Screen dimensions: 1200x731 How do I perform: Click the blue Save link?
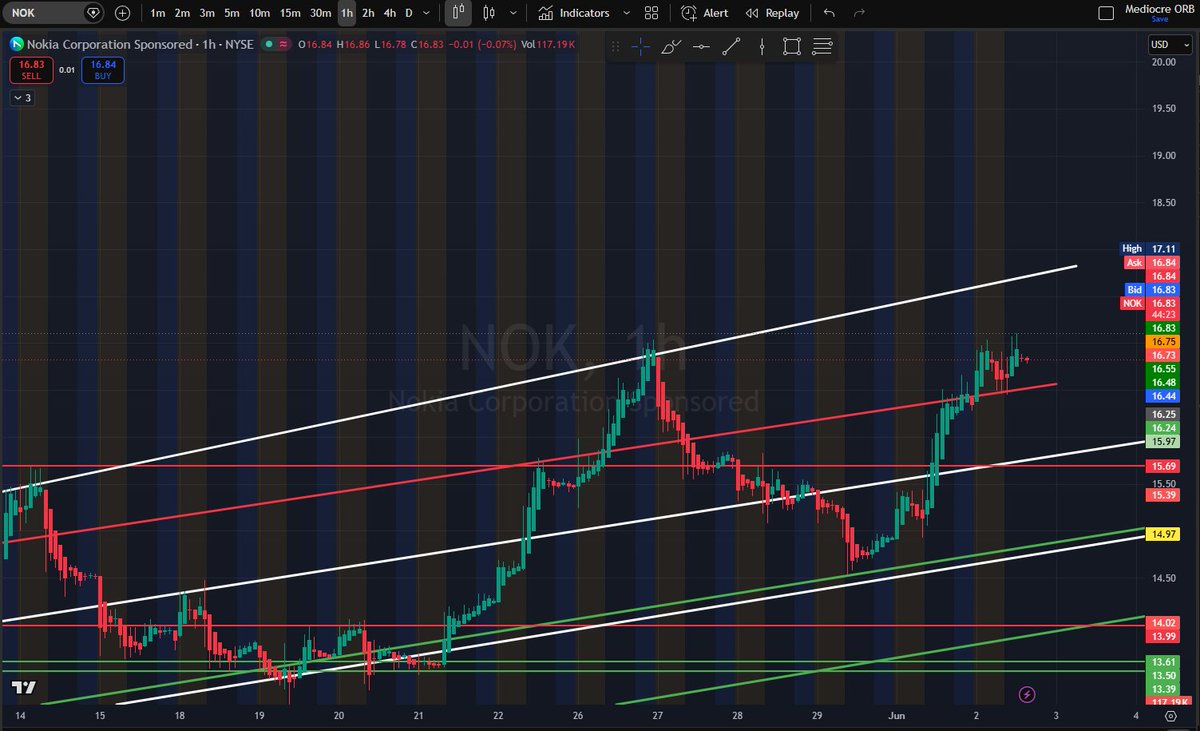pos(1158,19)
